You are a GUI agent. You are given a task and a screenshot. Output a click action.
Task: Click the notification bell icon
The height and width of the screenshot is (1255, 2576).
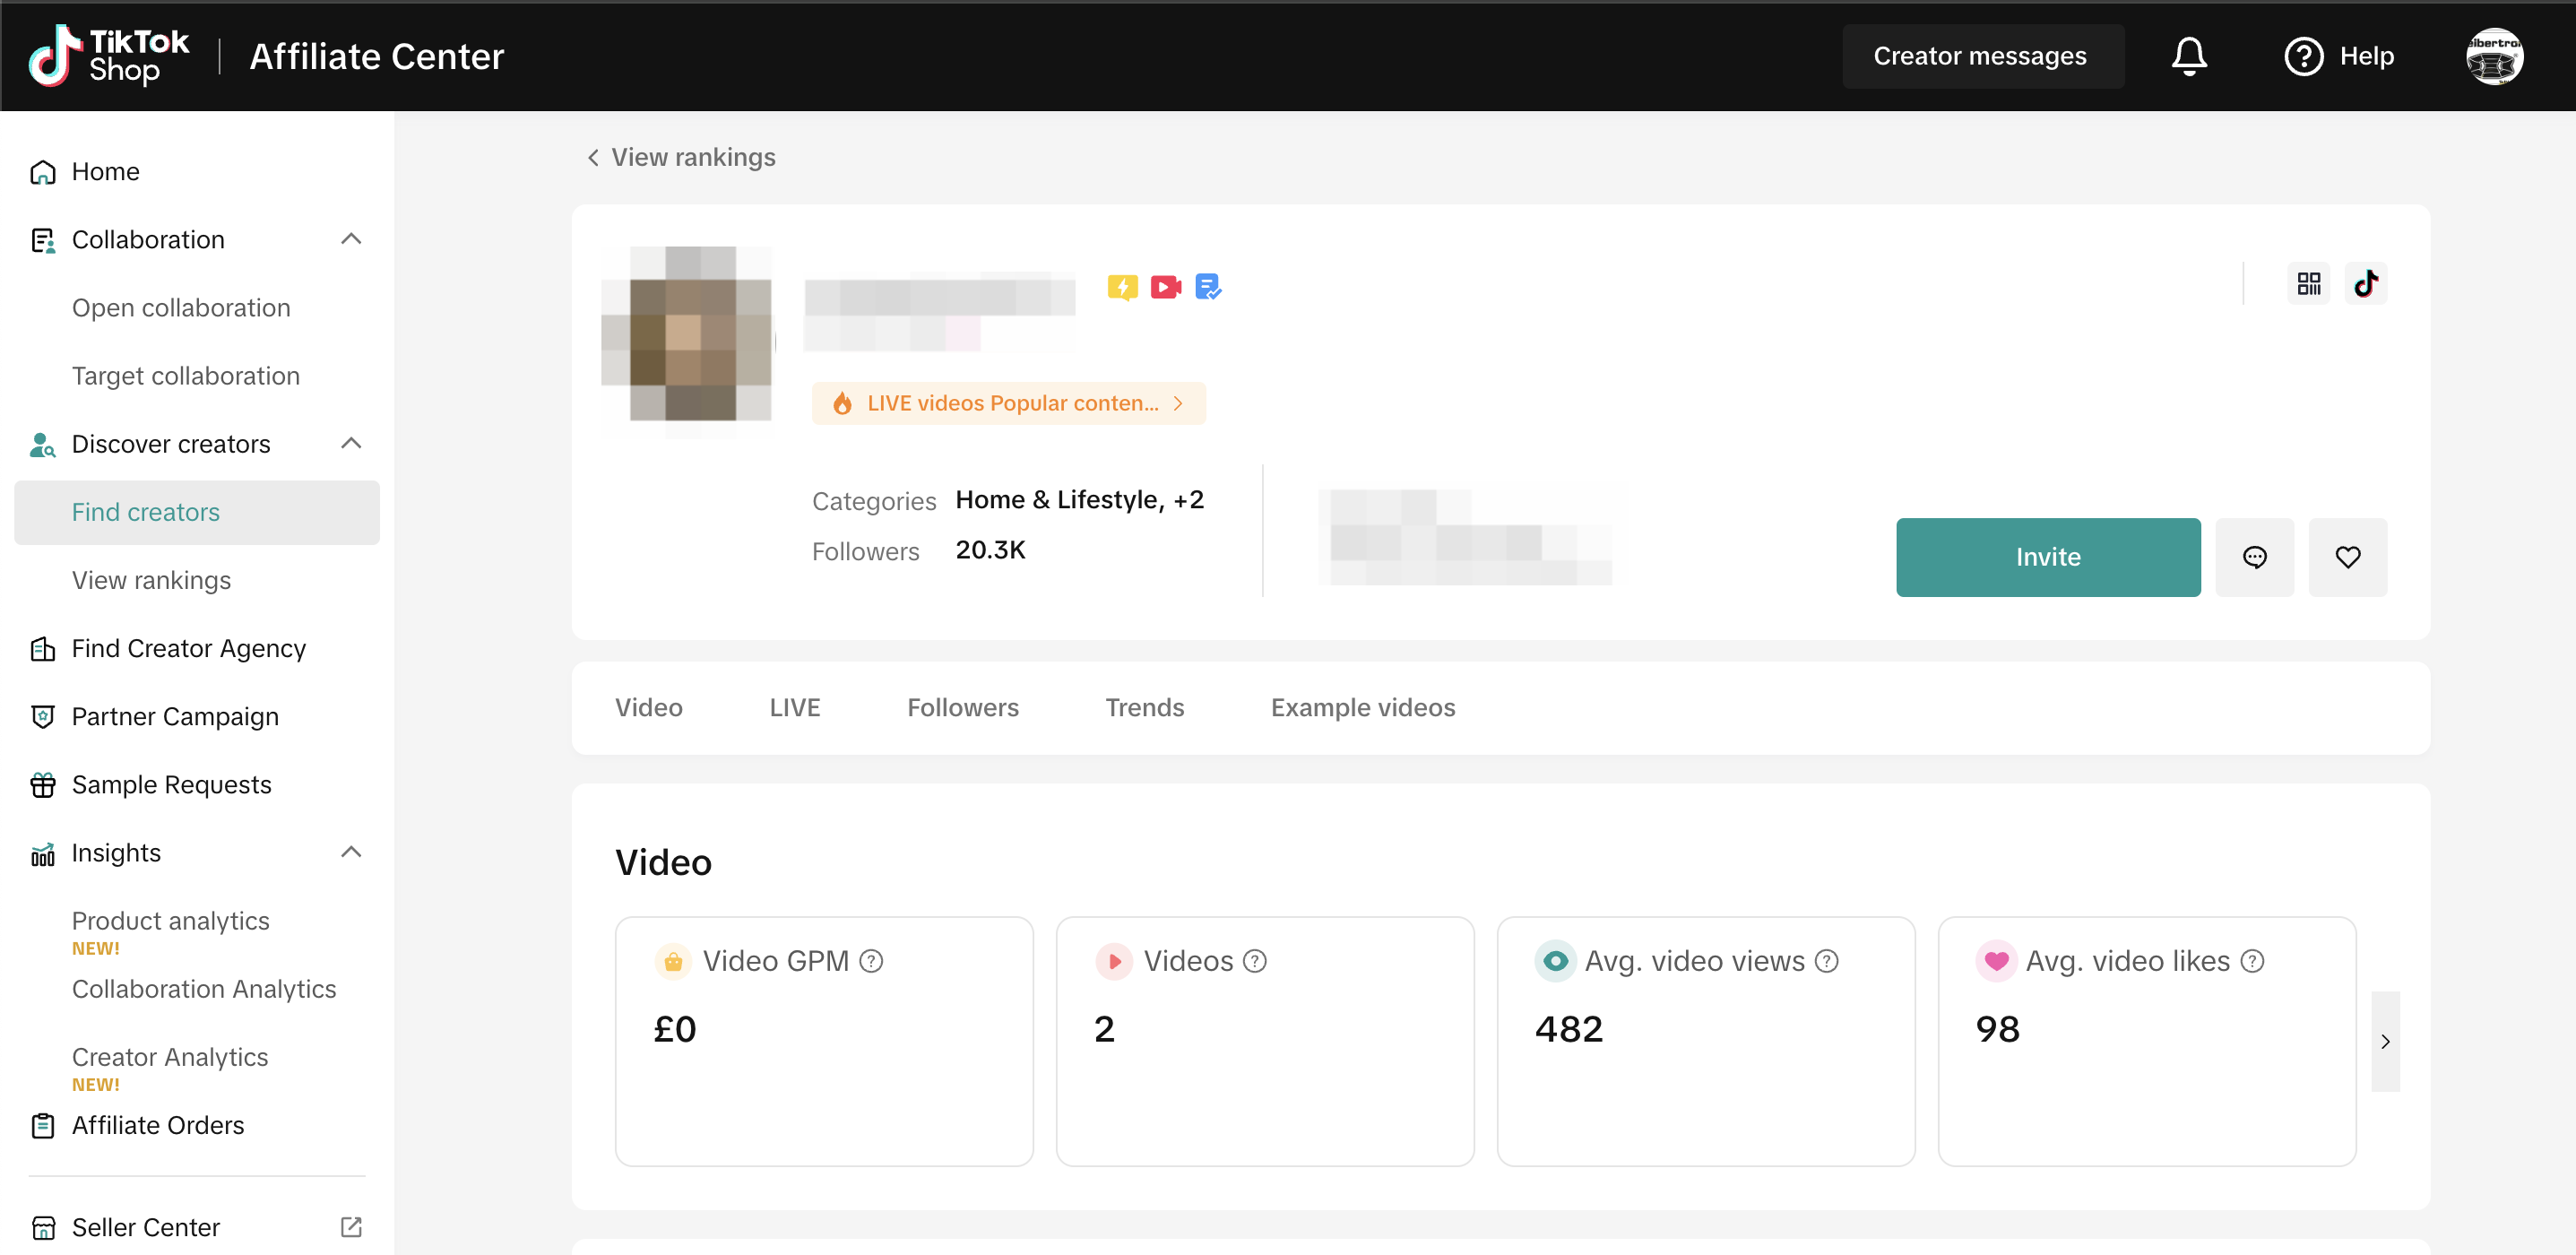[x=2188, y=56]
